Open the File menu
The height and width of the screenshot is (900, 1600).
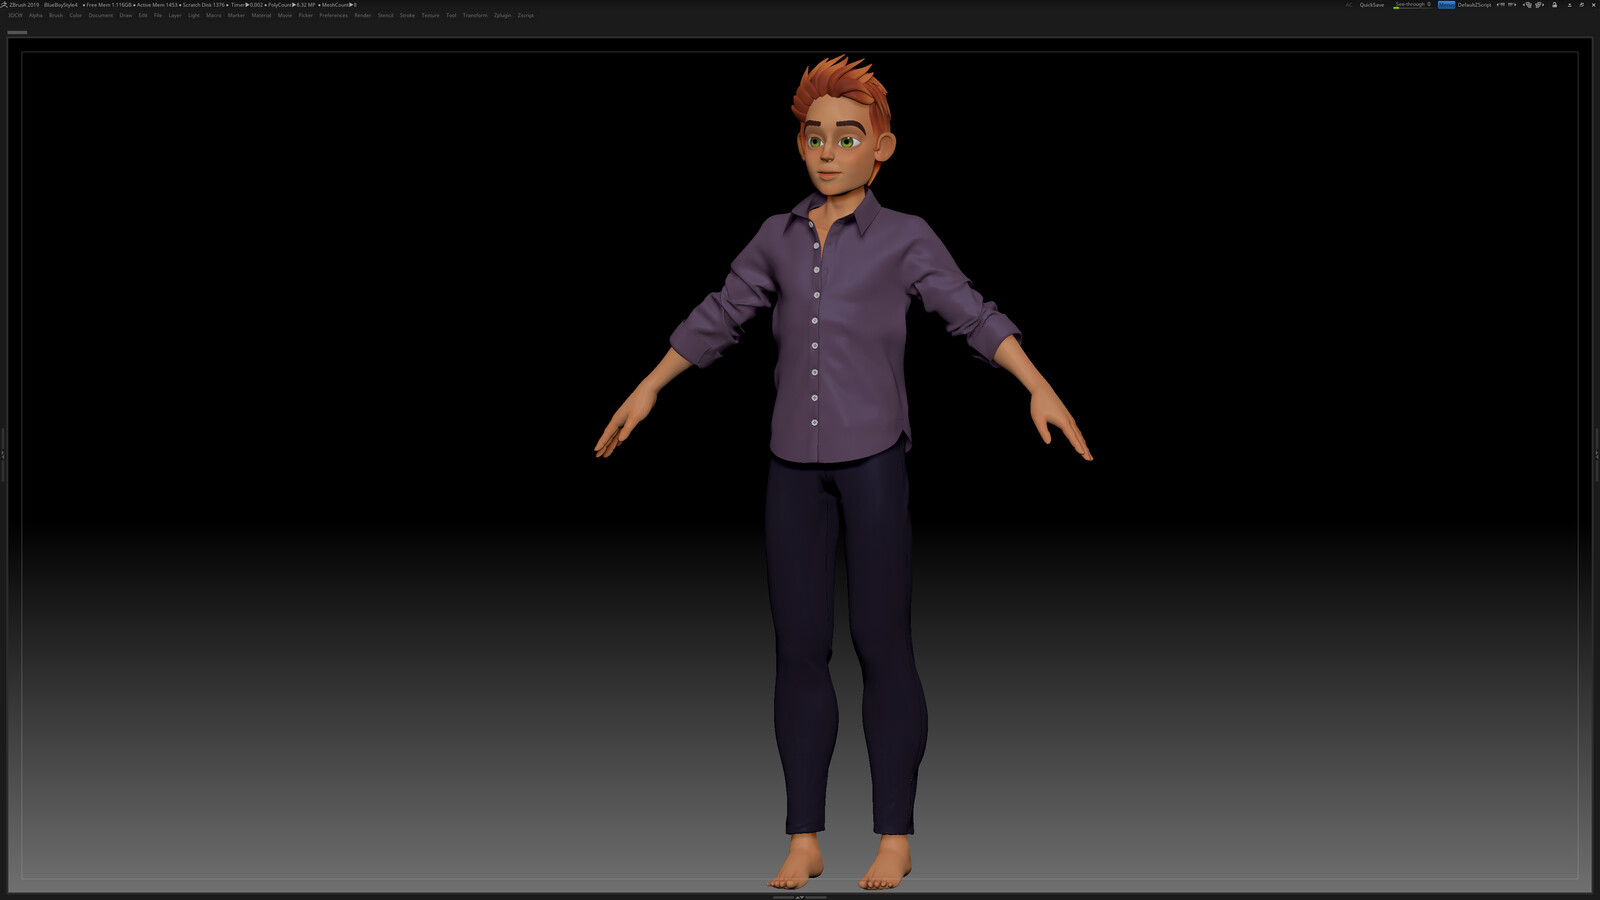(x=158, y=15)
